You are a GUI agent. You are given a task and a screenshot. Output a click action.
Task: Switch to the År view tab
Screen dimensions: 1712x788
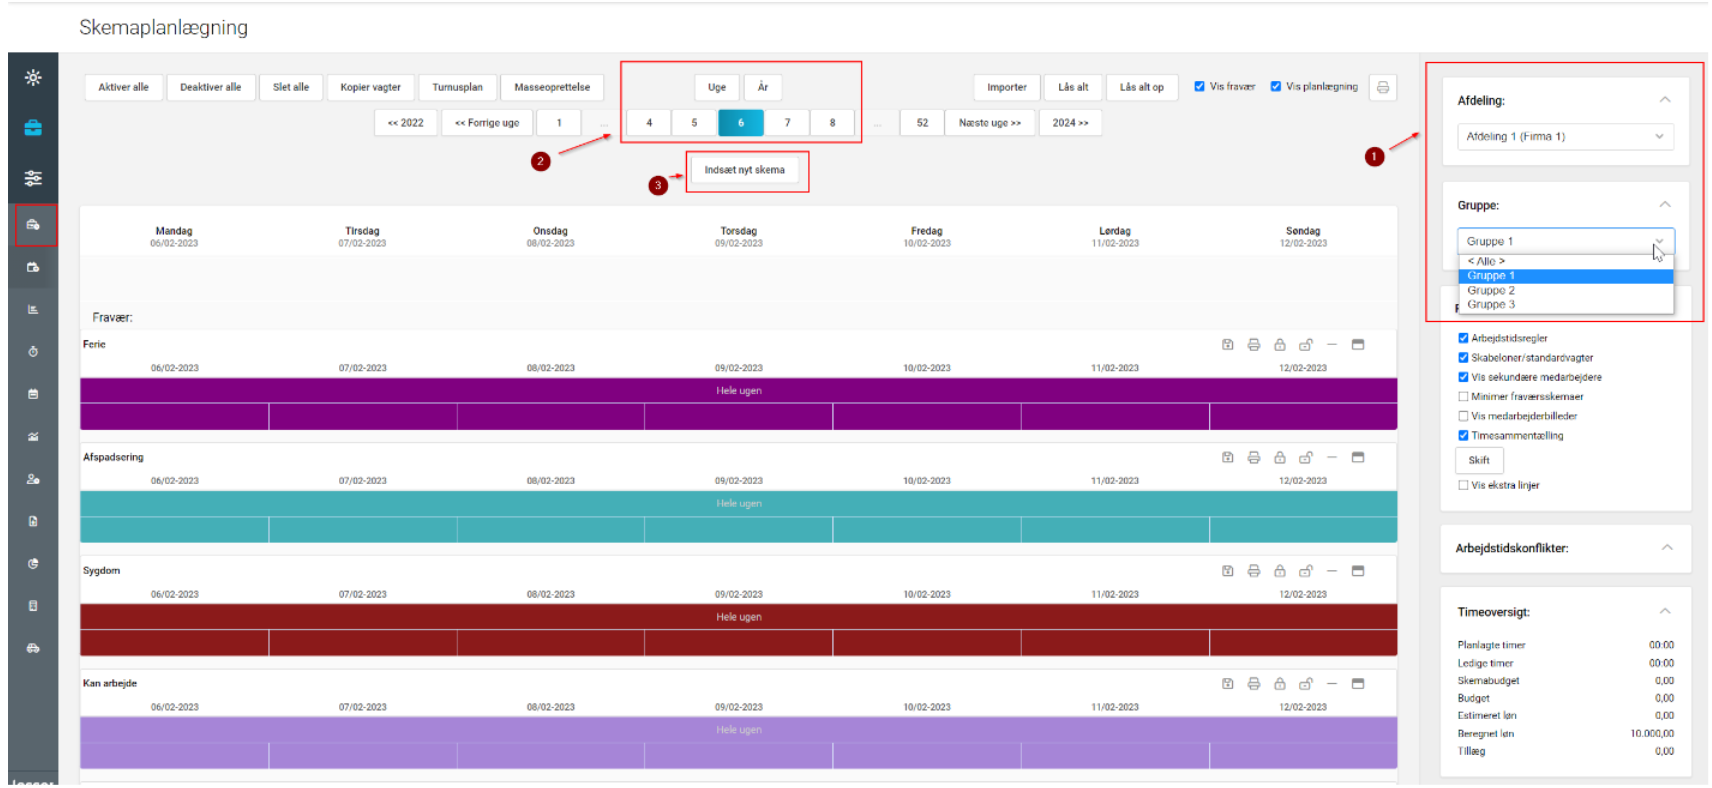click(762, 88)
